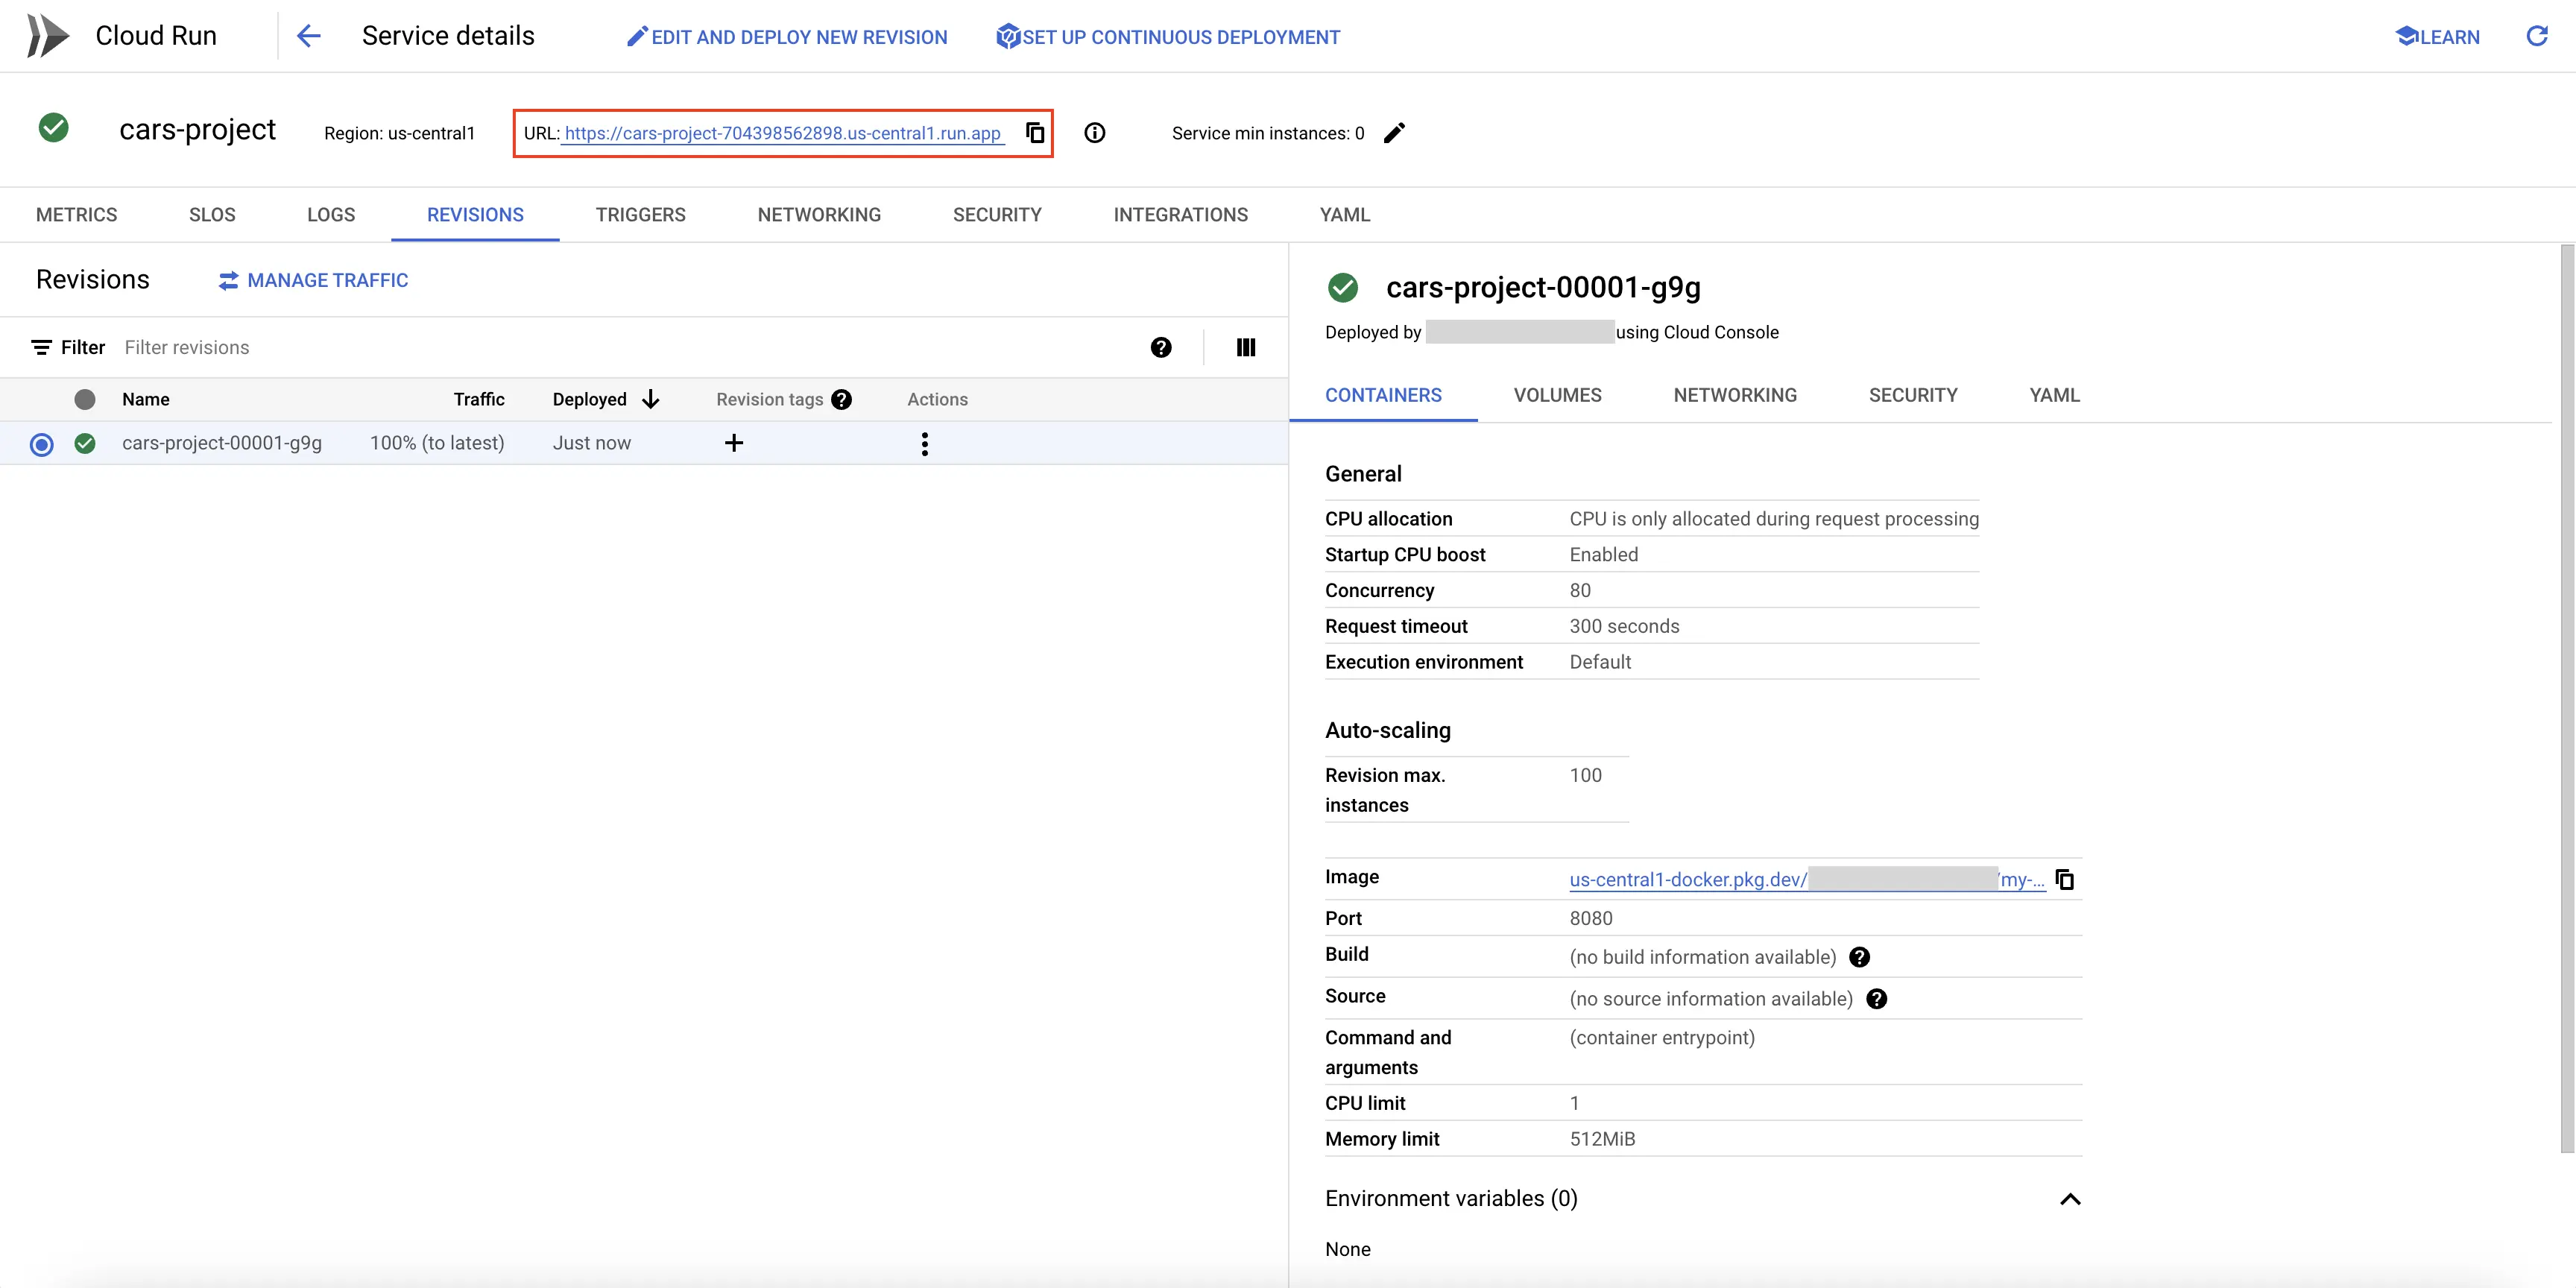Click the Just now deployed cell

[592, 443]
